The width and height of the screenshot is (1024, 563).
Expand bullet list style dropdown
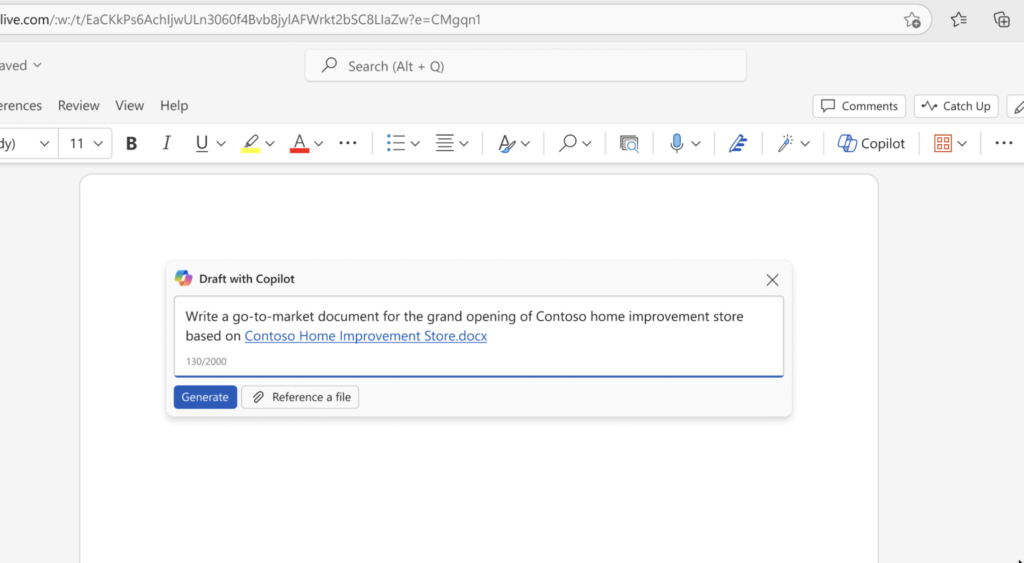(x=415, y=144)
